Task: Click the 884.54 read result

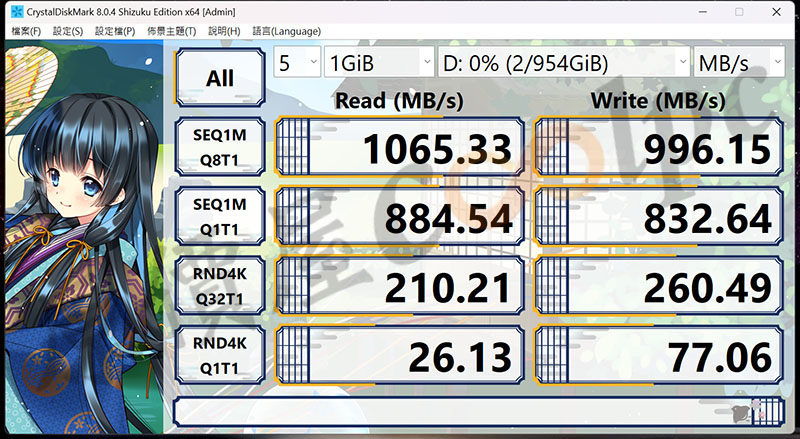Action: click(x=399, y=216)
